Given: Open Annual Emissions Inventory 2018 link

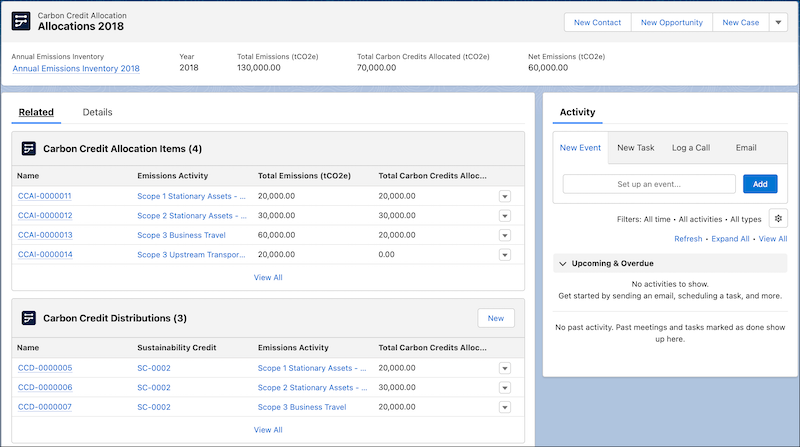Looking at the screenshot, I should (x=76, y=69).
